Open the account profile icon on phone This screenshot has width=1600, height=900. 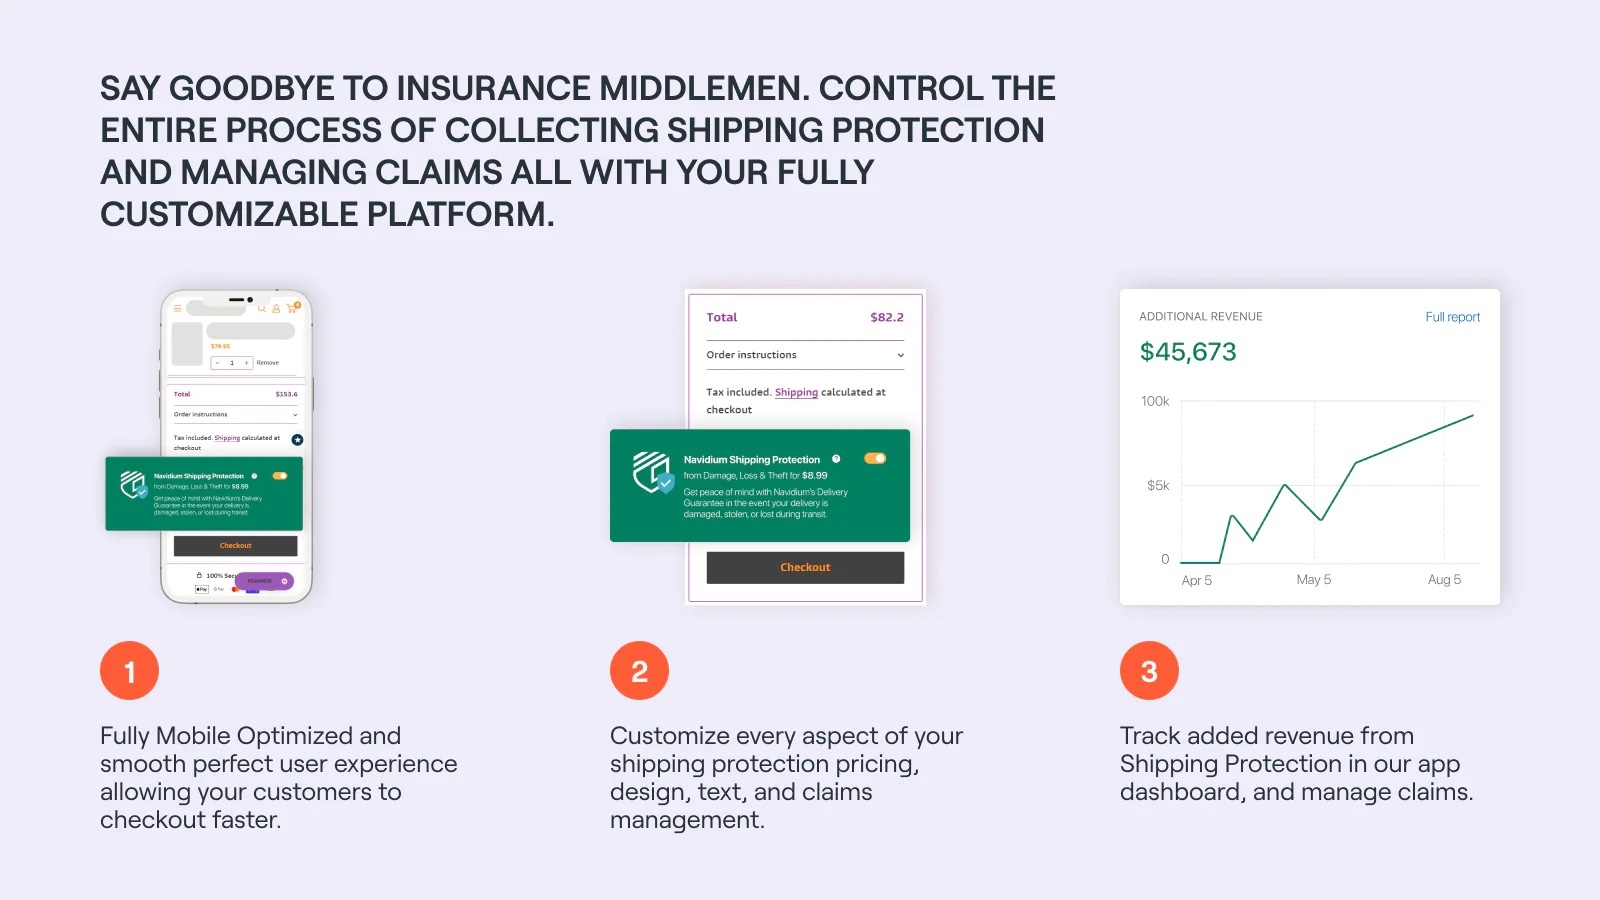(276, 308)
